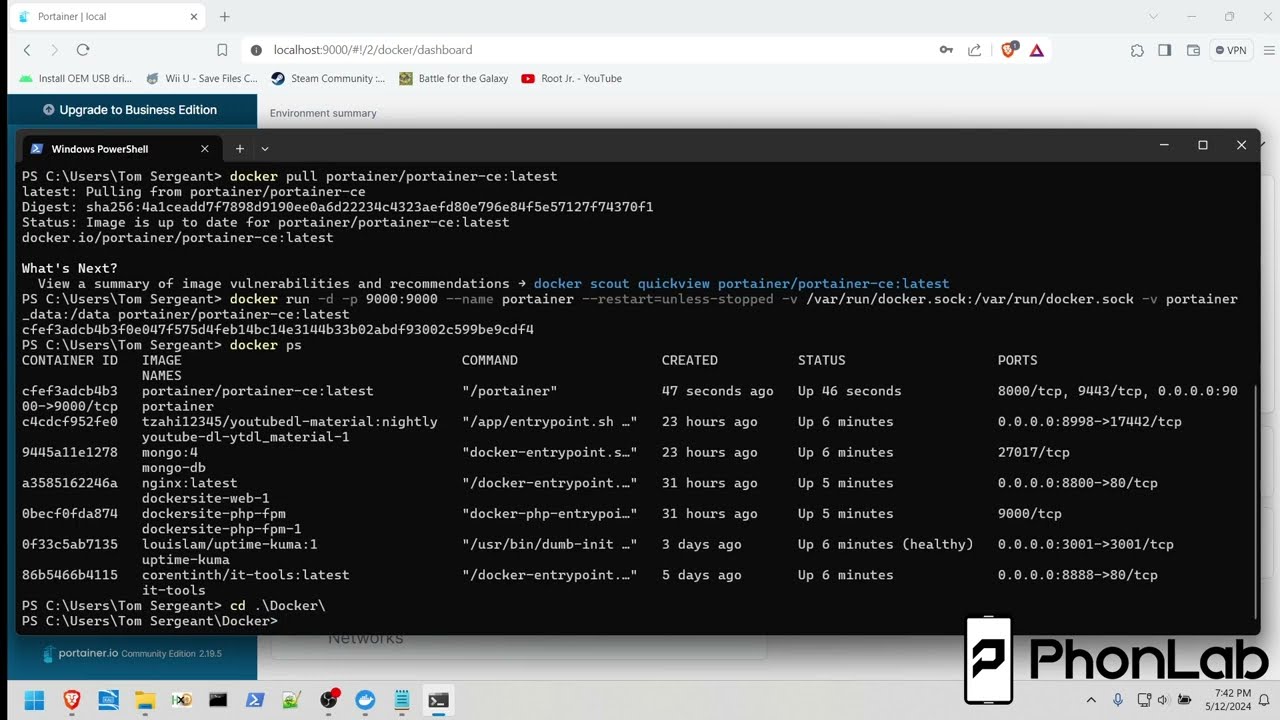Image resolution: width=1280 pixels, height=720 pixels.
Task: Click the 'mongo-db' container name
Action: (x=174, y=468)
